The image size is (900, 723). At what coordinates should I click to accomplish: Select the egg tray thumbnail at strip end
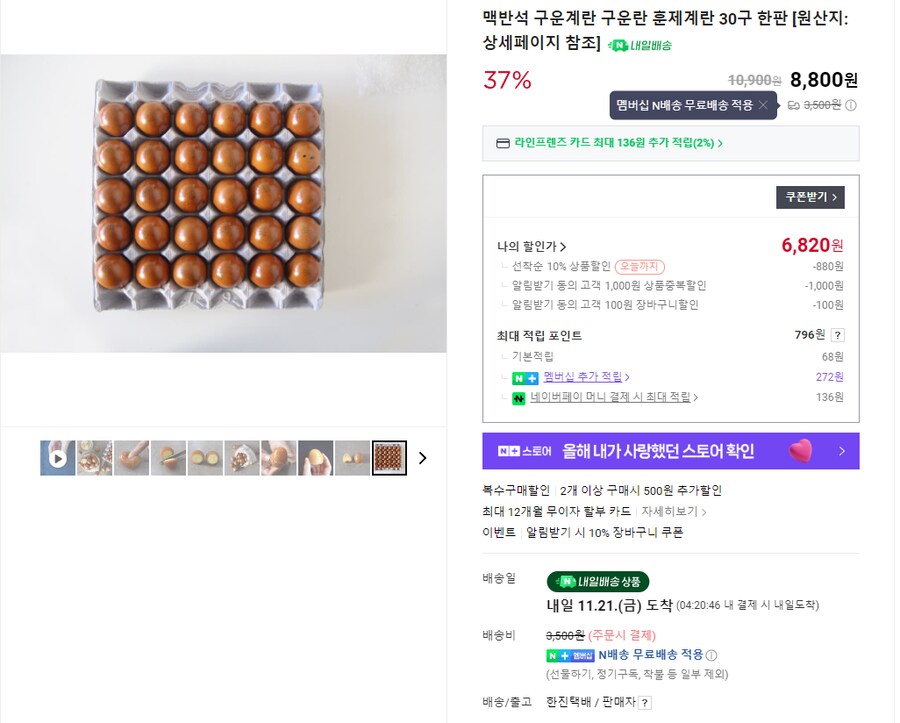[x=389, y=457]
